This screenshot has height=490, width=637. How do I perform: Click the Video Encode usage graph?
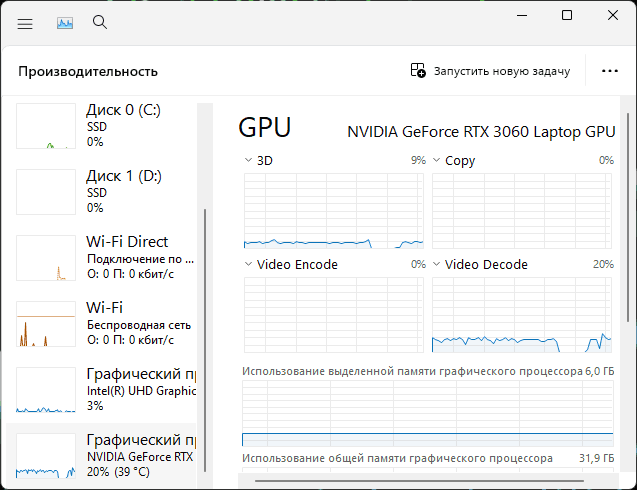tap(334, 315)
